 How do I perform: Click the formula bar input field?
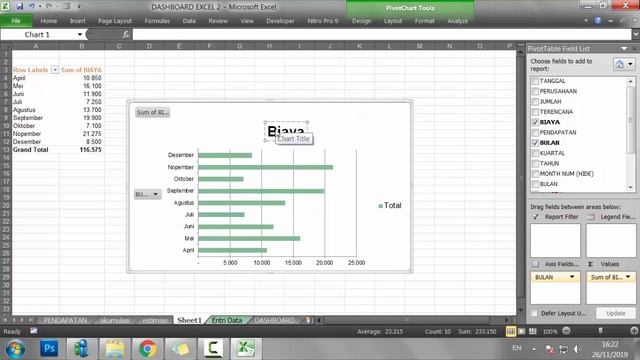click(x=382, y=35)
